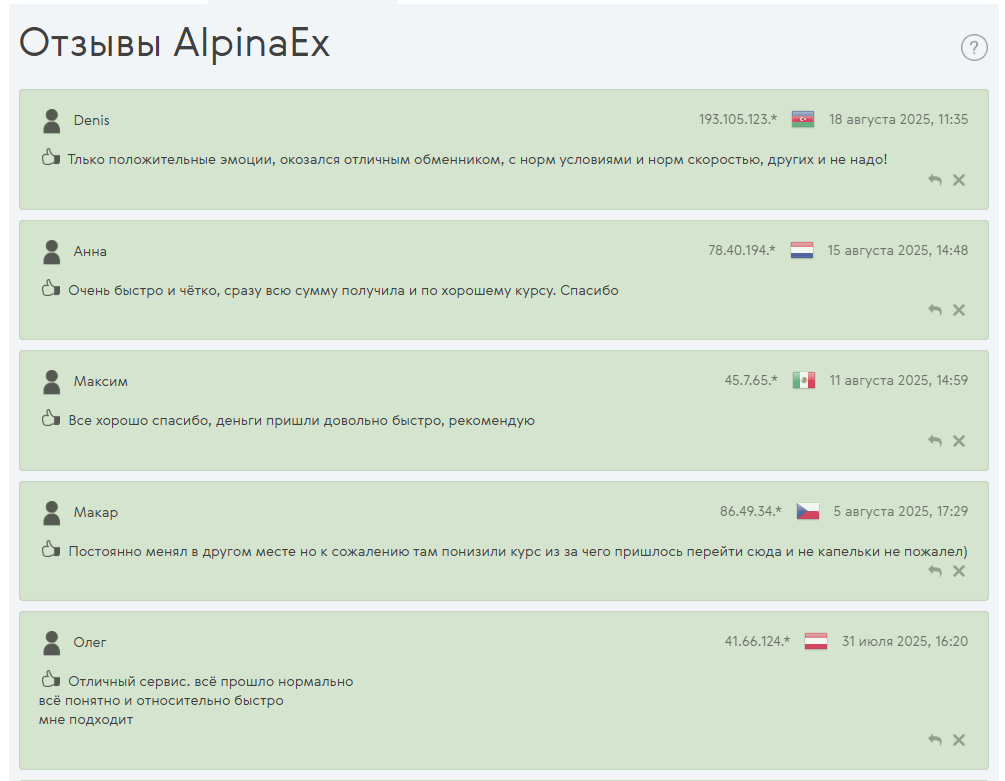Viewport: 1005px width, 781px height.
Task: Click the IP address 78.40.194.*
Action: coord(742,251)
